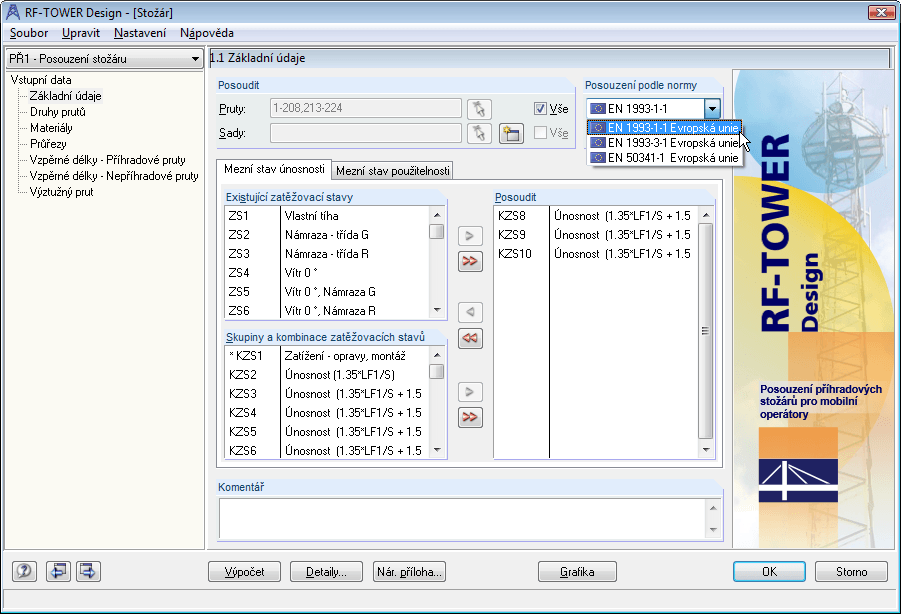Screen dimensions: 901x614
Task: Select ZS5 Vítr 0°, Námraza G row
Action: click(x=327, y=292)
